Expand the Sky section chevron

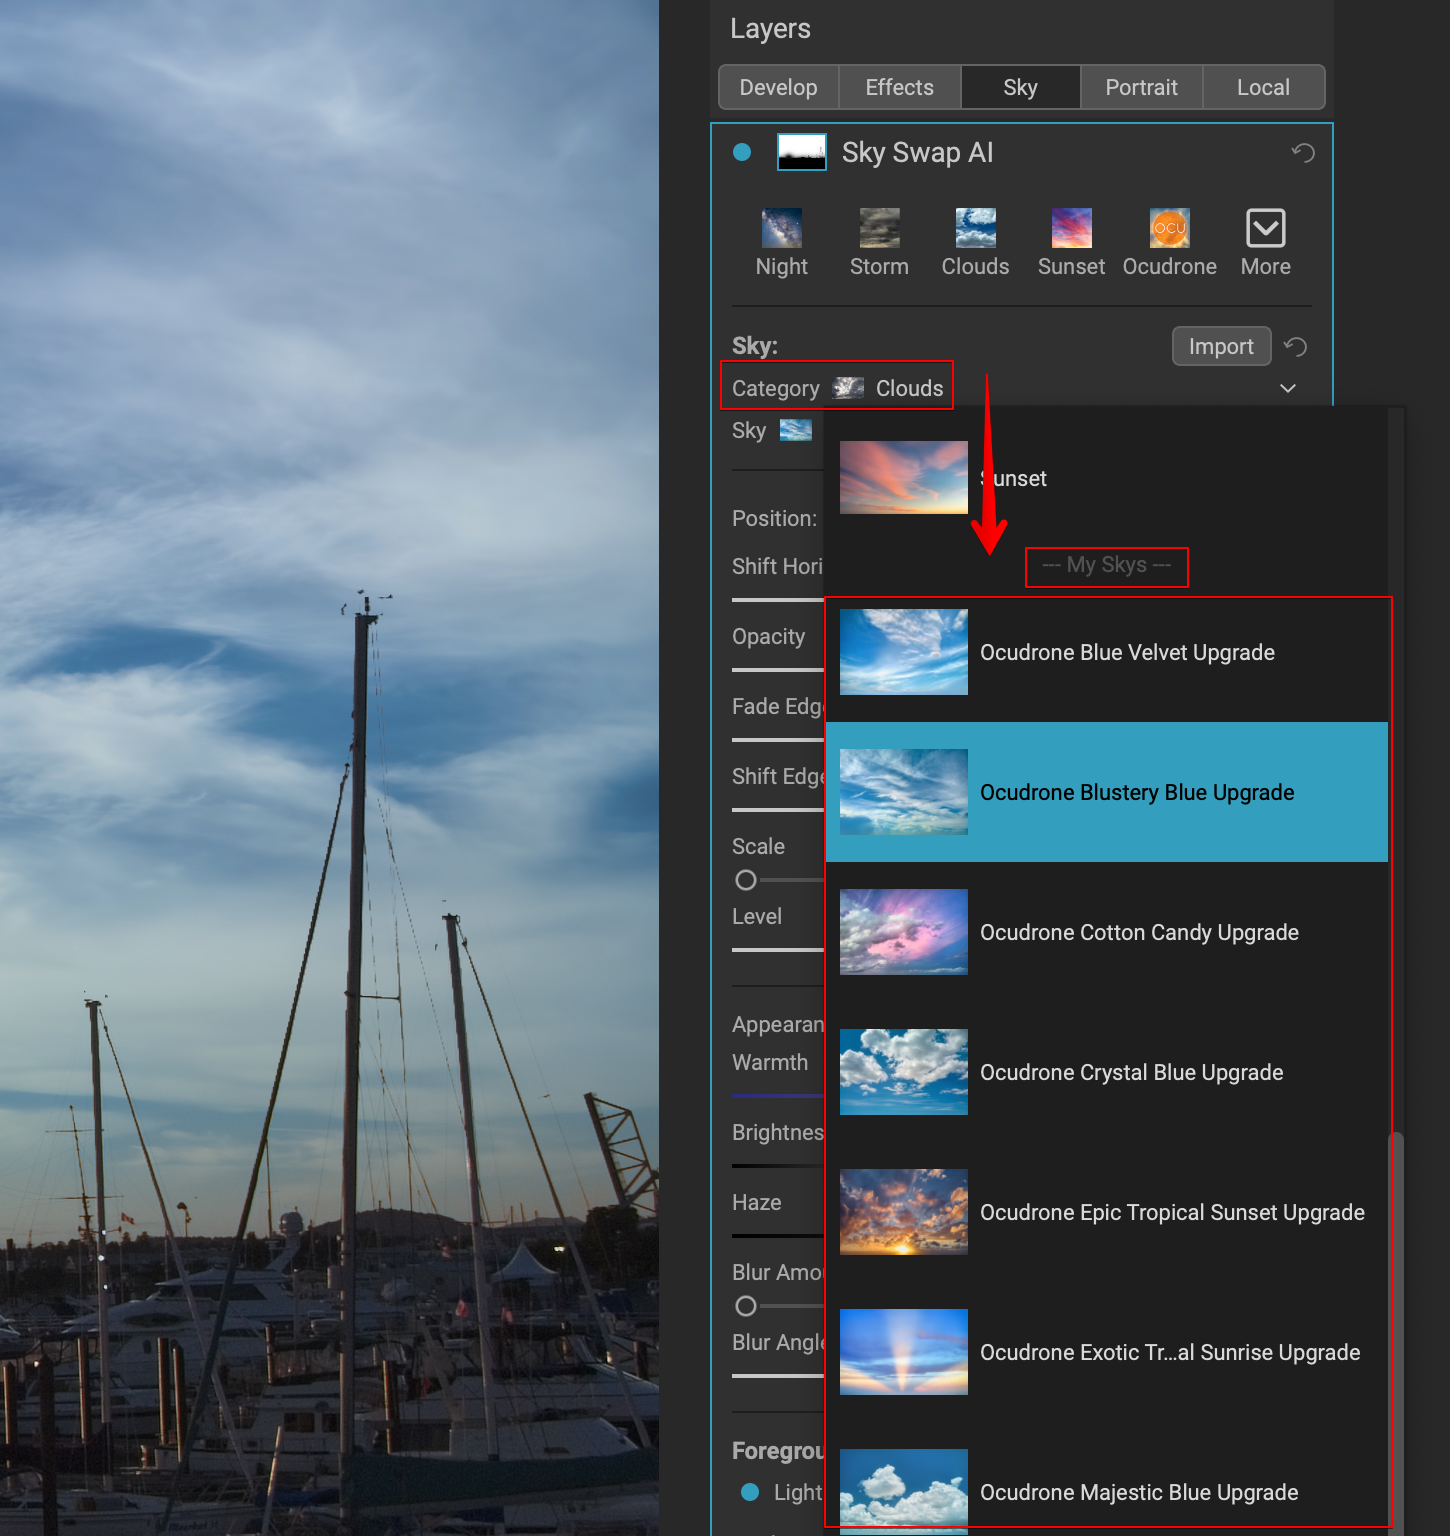click(x=1288, y=388)
